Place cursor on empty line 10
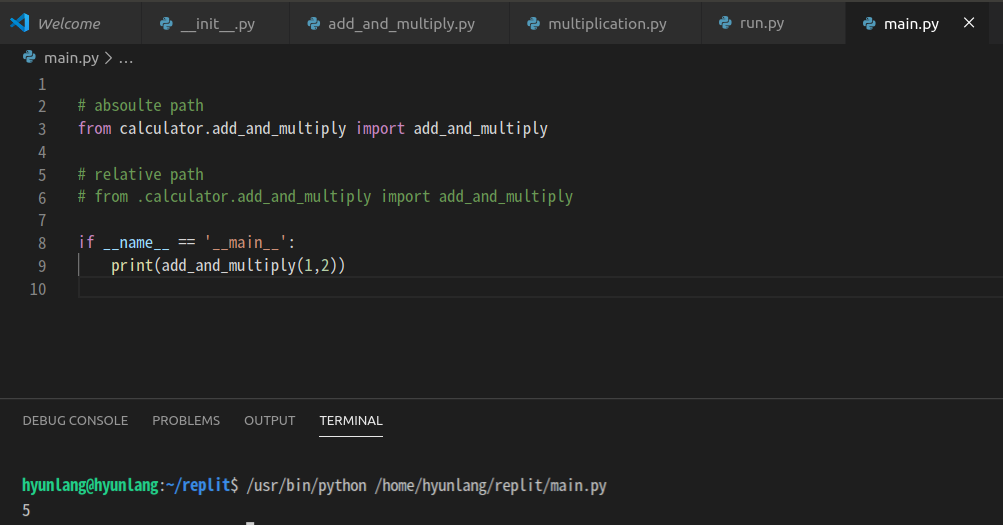Image resolution: width=1003 pixels, height=525 pixels. (541, 288)
